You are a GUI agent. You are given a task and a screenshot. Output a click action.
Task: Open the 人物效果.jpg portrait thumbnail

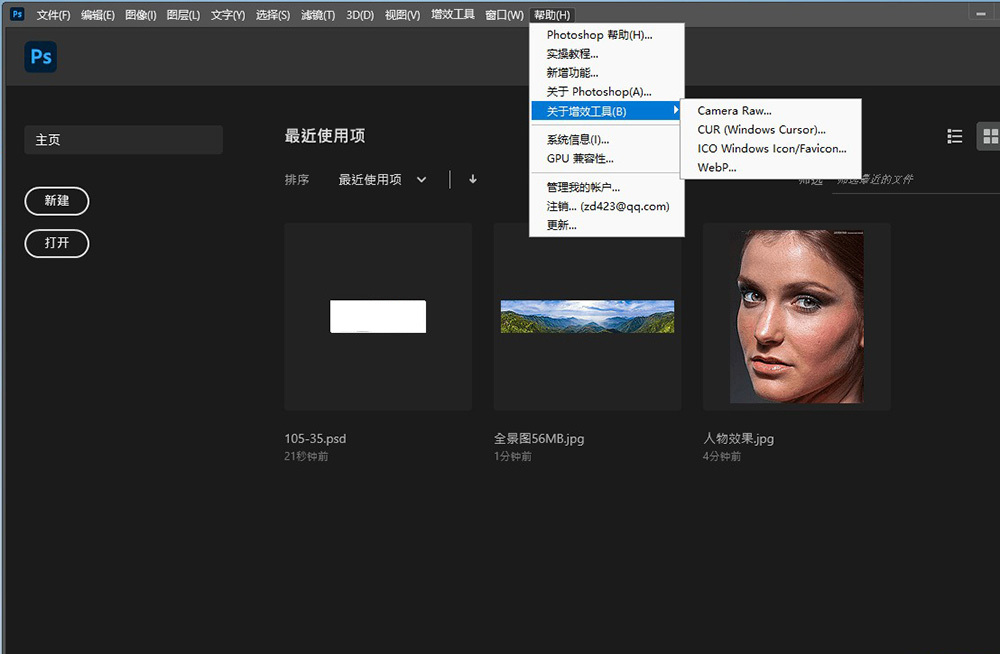(x=796, y=316)
